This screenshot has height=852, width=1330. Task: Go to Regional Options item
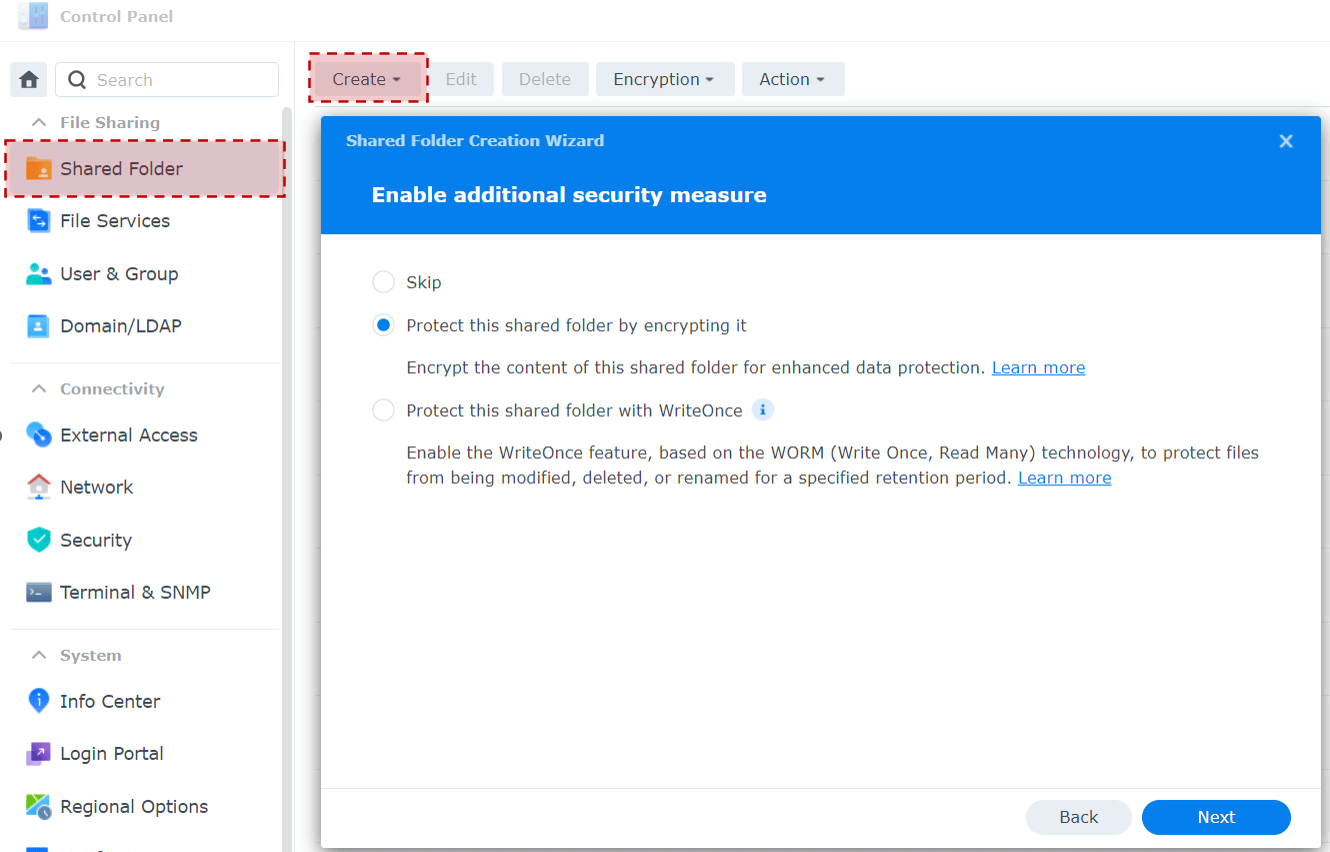tap(118, 807)
